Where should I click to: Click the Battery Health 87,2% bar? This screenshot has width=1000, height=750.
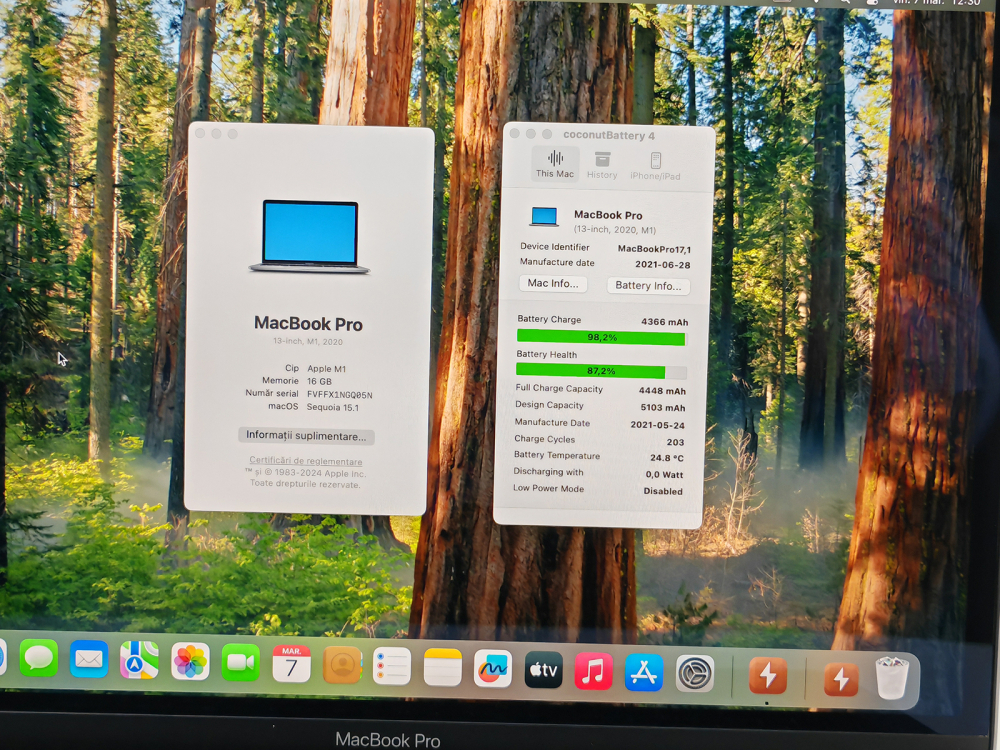pos(601,371)
